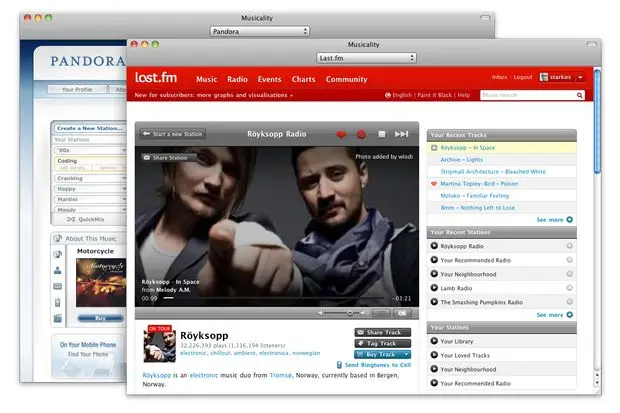
Task: Click See more under Your Recent Stations
Action: coord(554,315)
